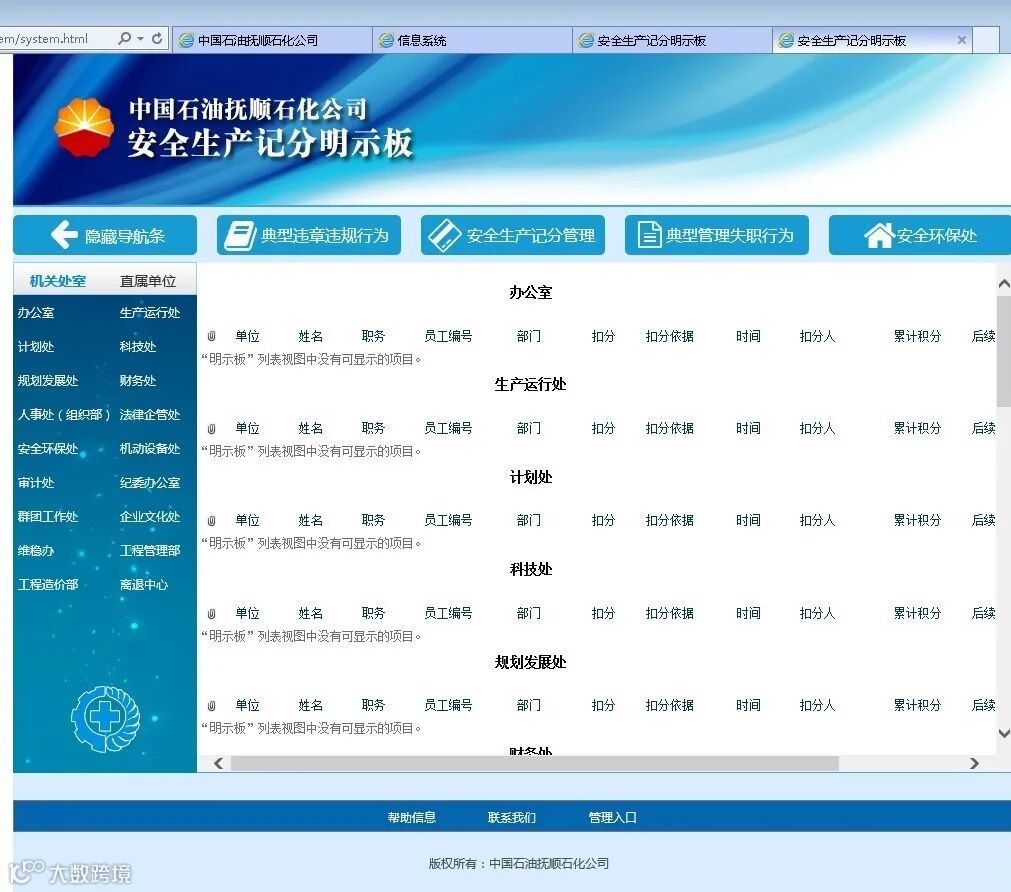Open the 科技处 link in the sidebar
This screenshot has height=892, width=1011.
[x=138, y=347]
